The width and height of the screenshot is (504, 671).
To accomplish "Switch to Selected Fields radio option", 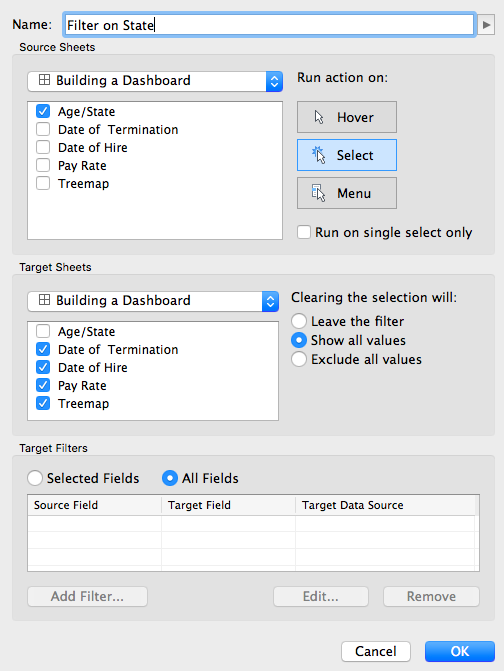I will (x=35, y=478).
